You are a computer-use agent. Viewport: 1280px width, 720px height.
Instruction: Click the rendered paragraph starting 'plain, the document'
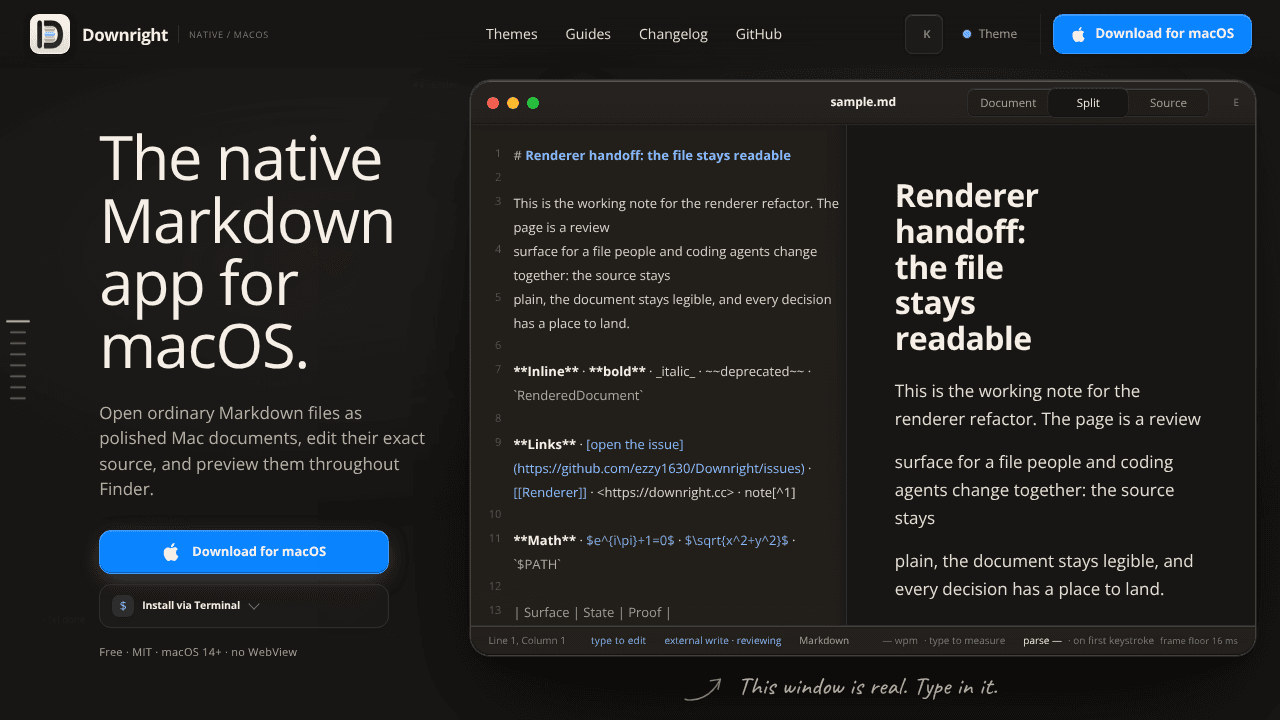click(1044, 575)
